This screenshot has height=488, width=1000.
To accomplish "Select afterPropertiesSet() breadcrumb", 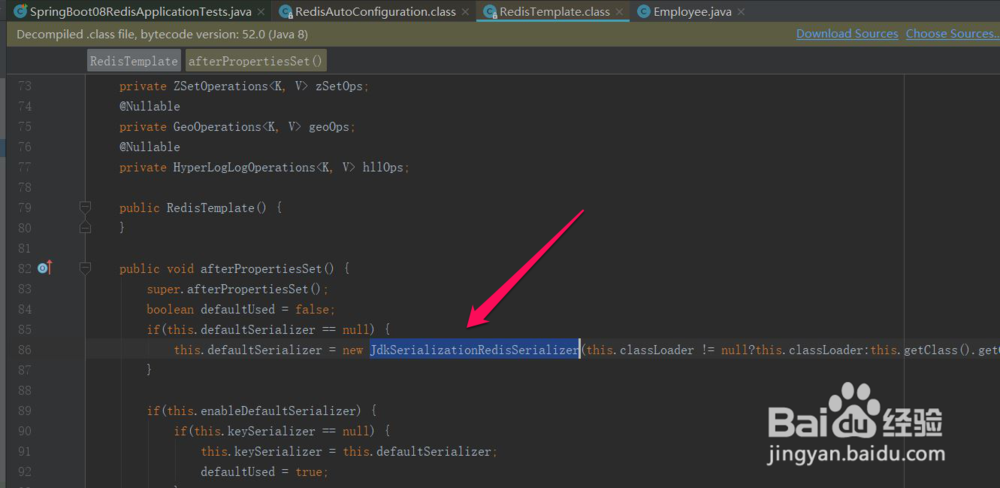I will (x=256, y=61).
